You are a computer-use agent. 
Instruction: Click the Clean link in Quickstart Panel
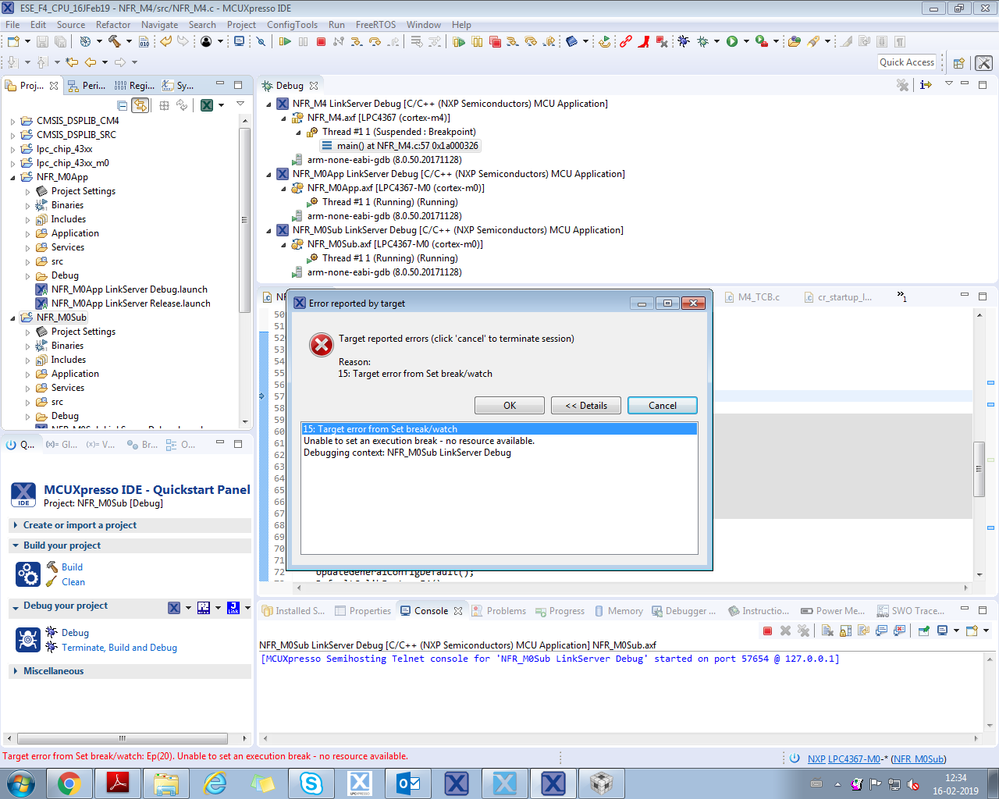tap(73, 582)
